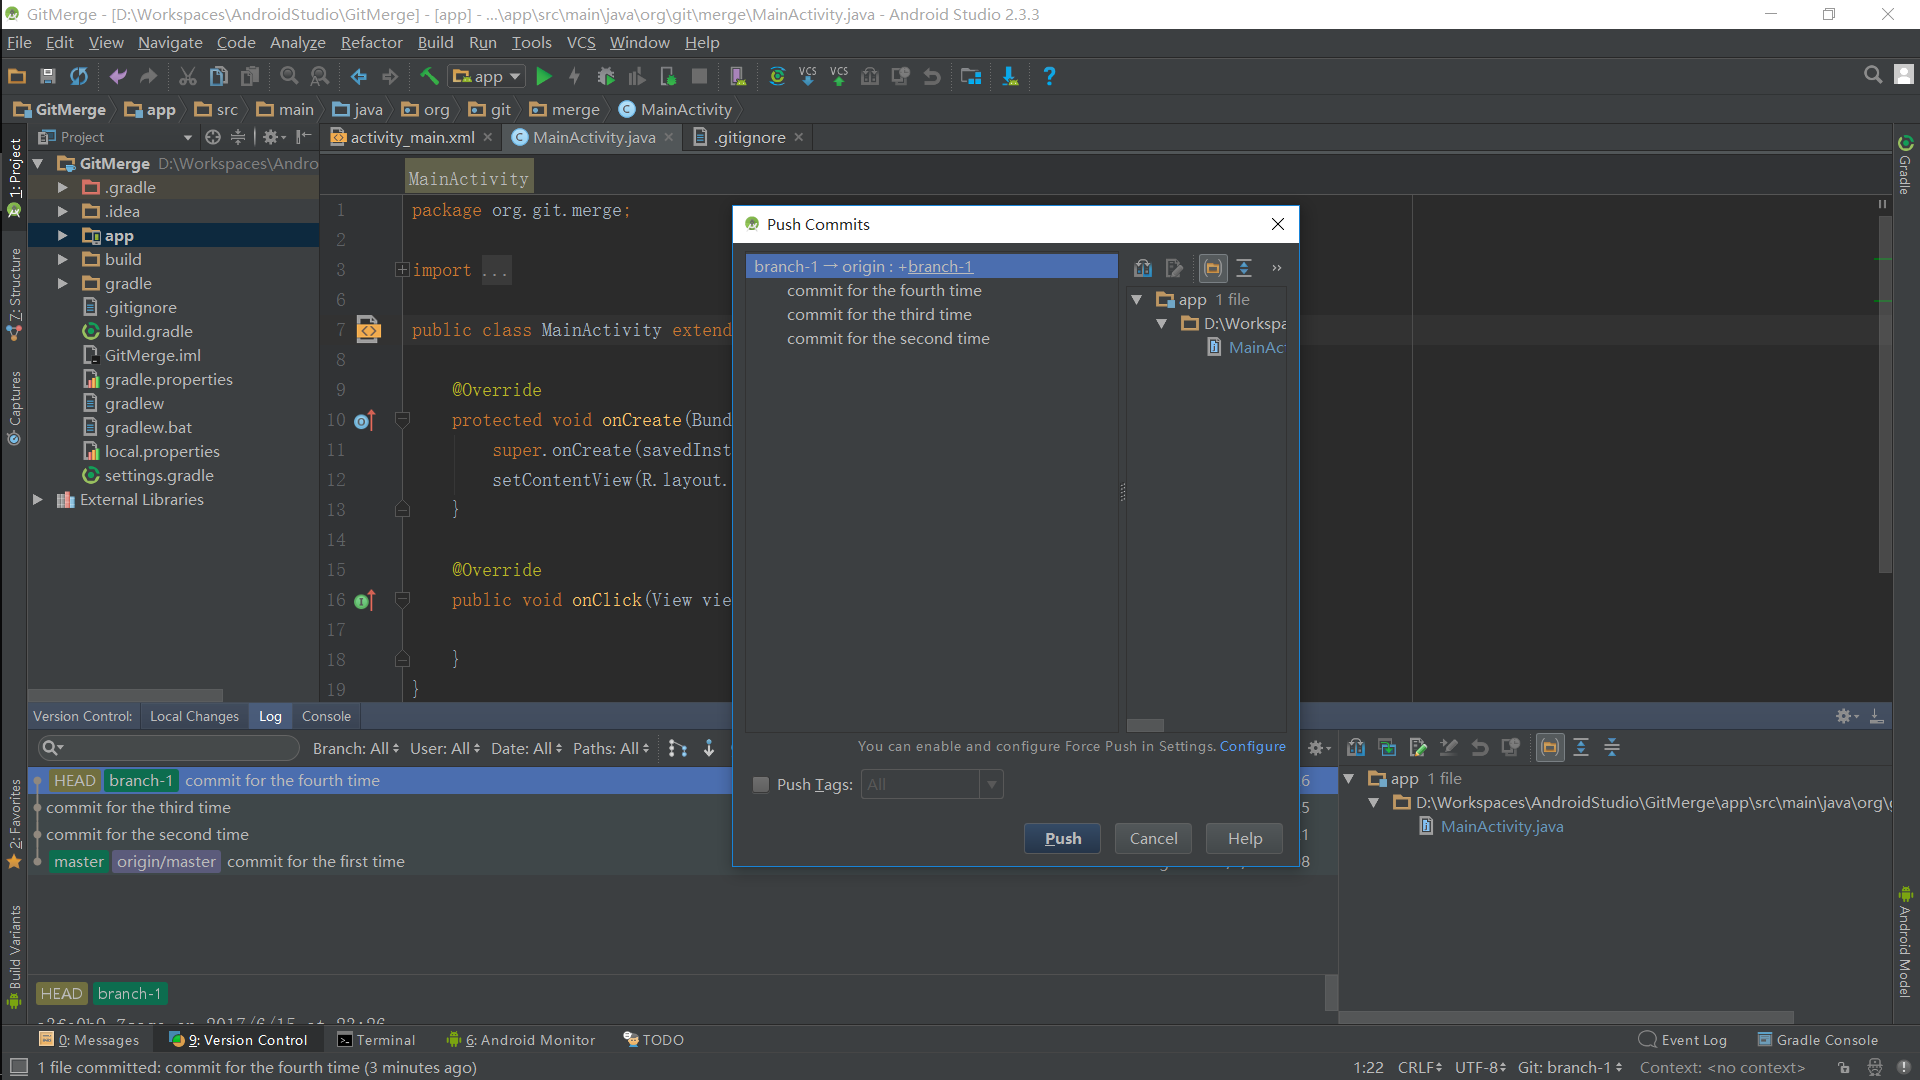Toggle Group by Directory in Log details
Screen dimensions: 1920x1080
point(1550,747)
